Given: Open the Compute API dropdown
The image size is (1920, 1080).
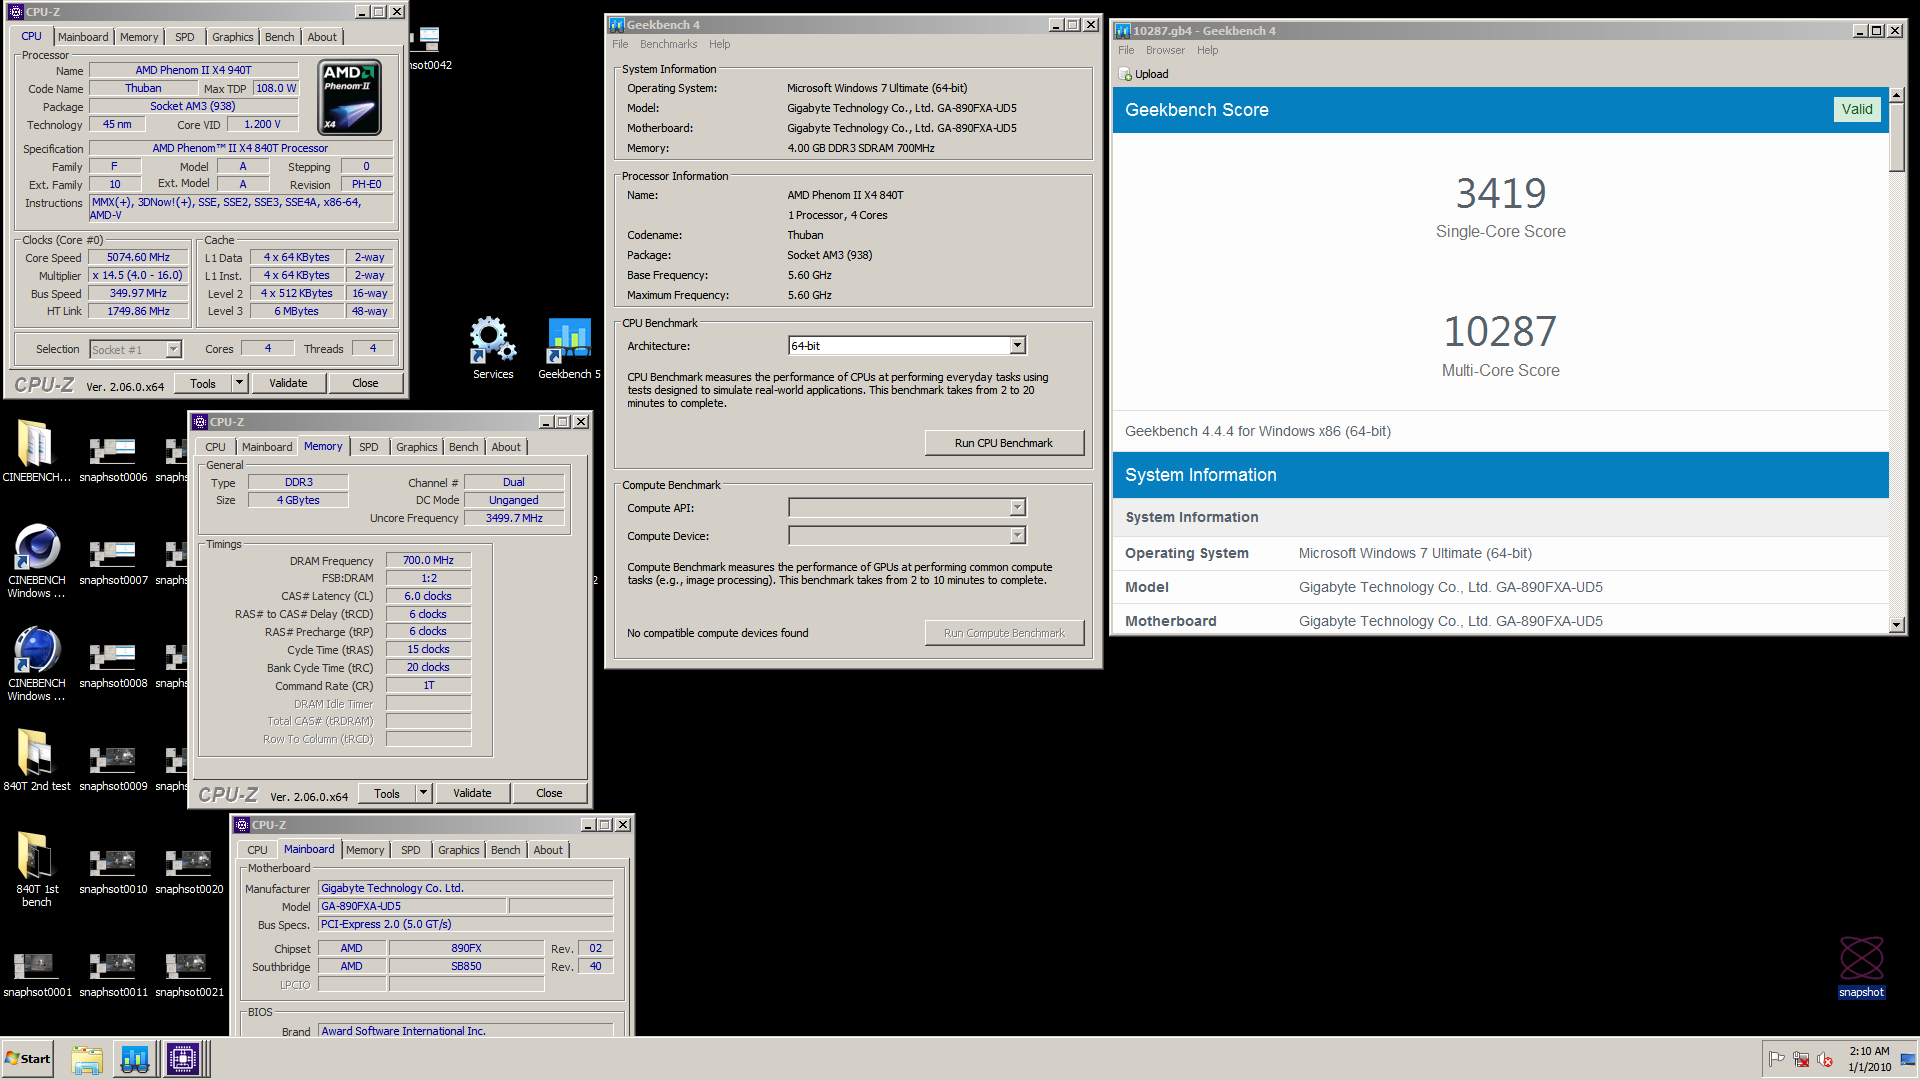Looking at the screenshot, I should (1017, 508).
